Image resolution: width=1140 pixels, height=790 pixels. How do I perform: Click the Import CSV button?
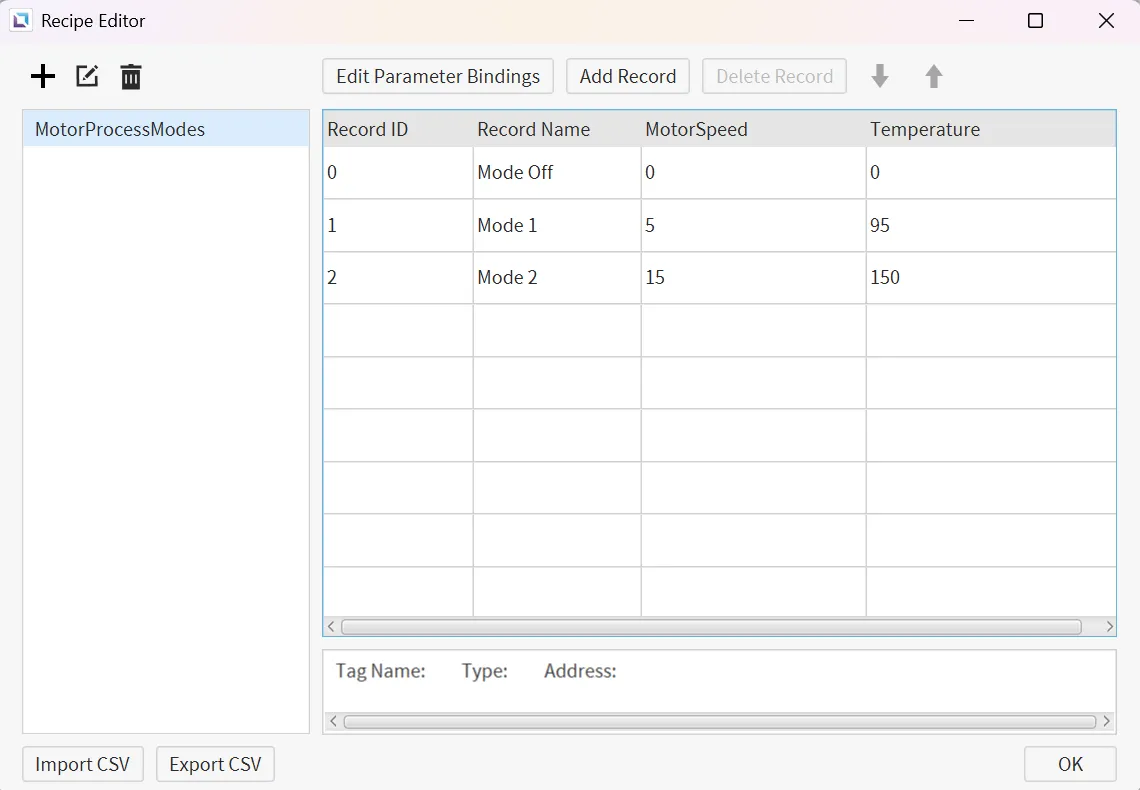tap(83, 764)
